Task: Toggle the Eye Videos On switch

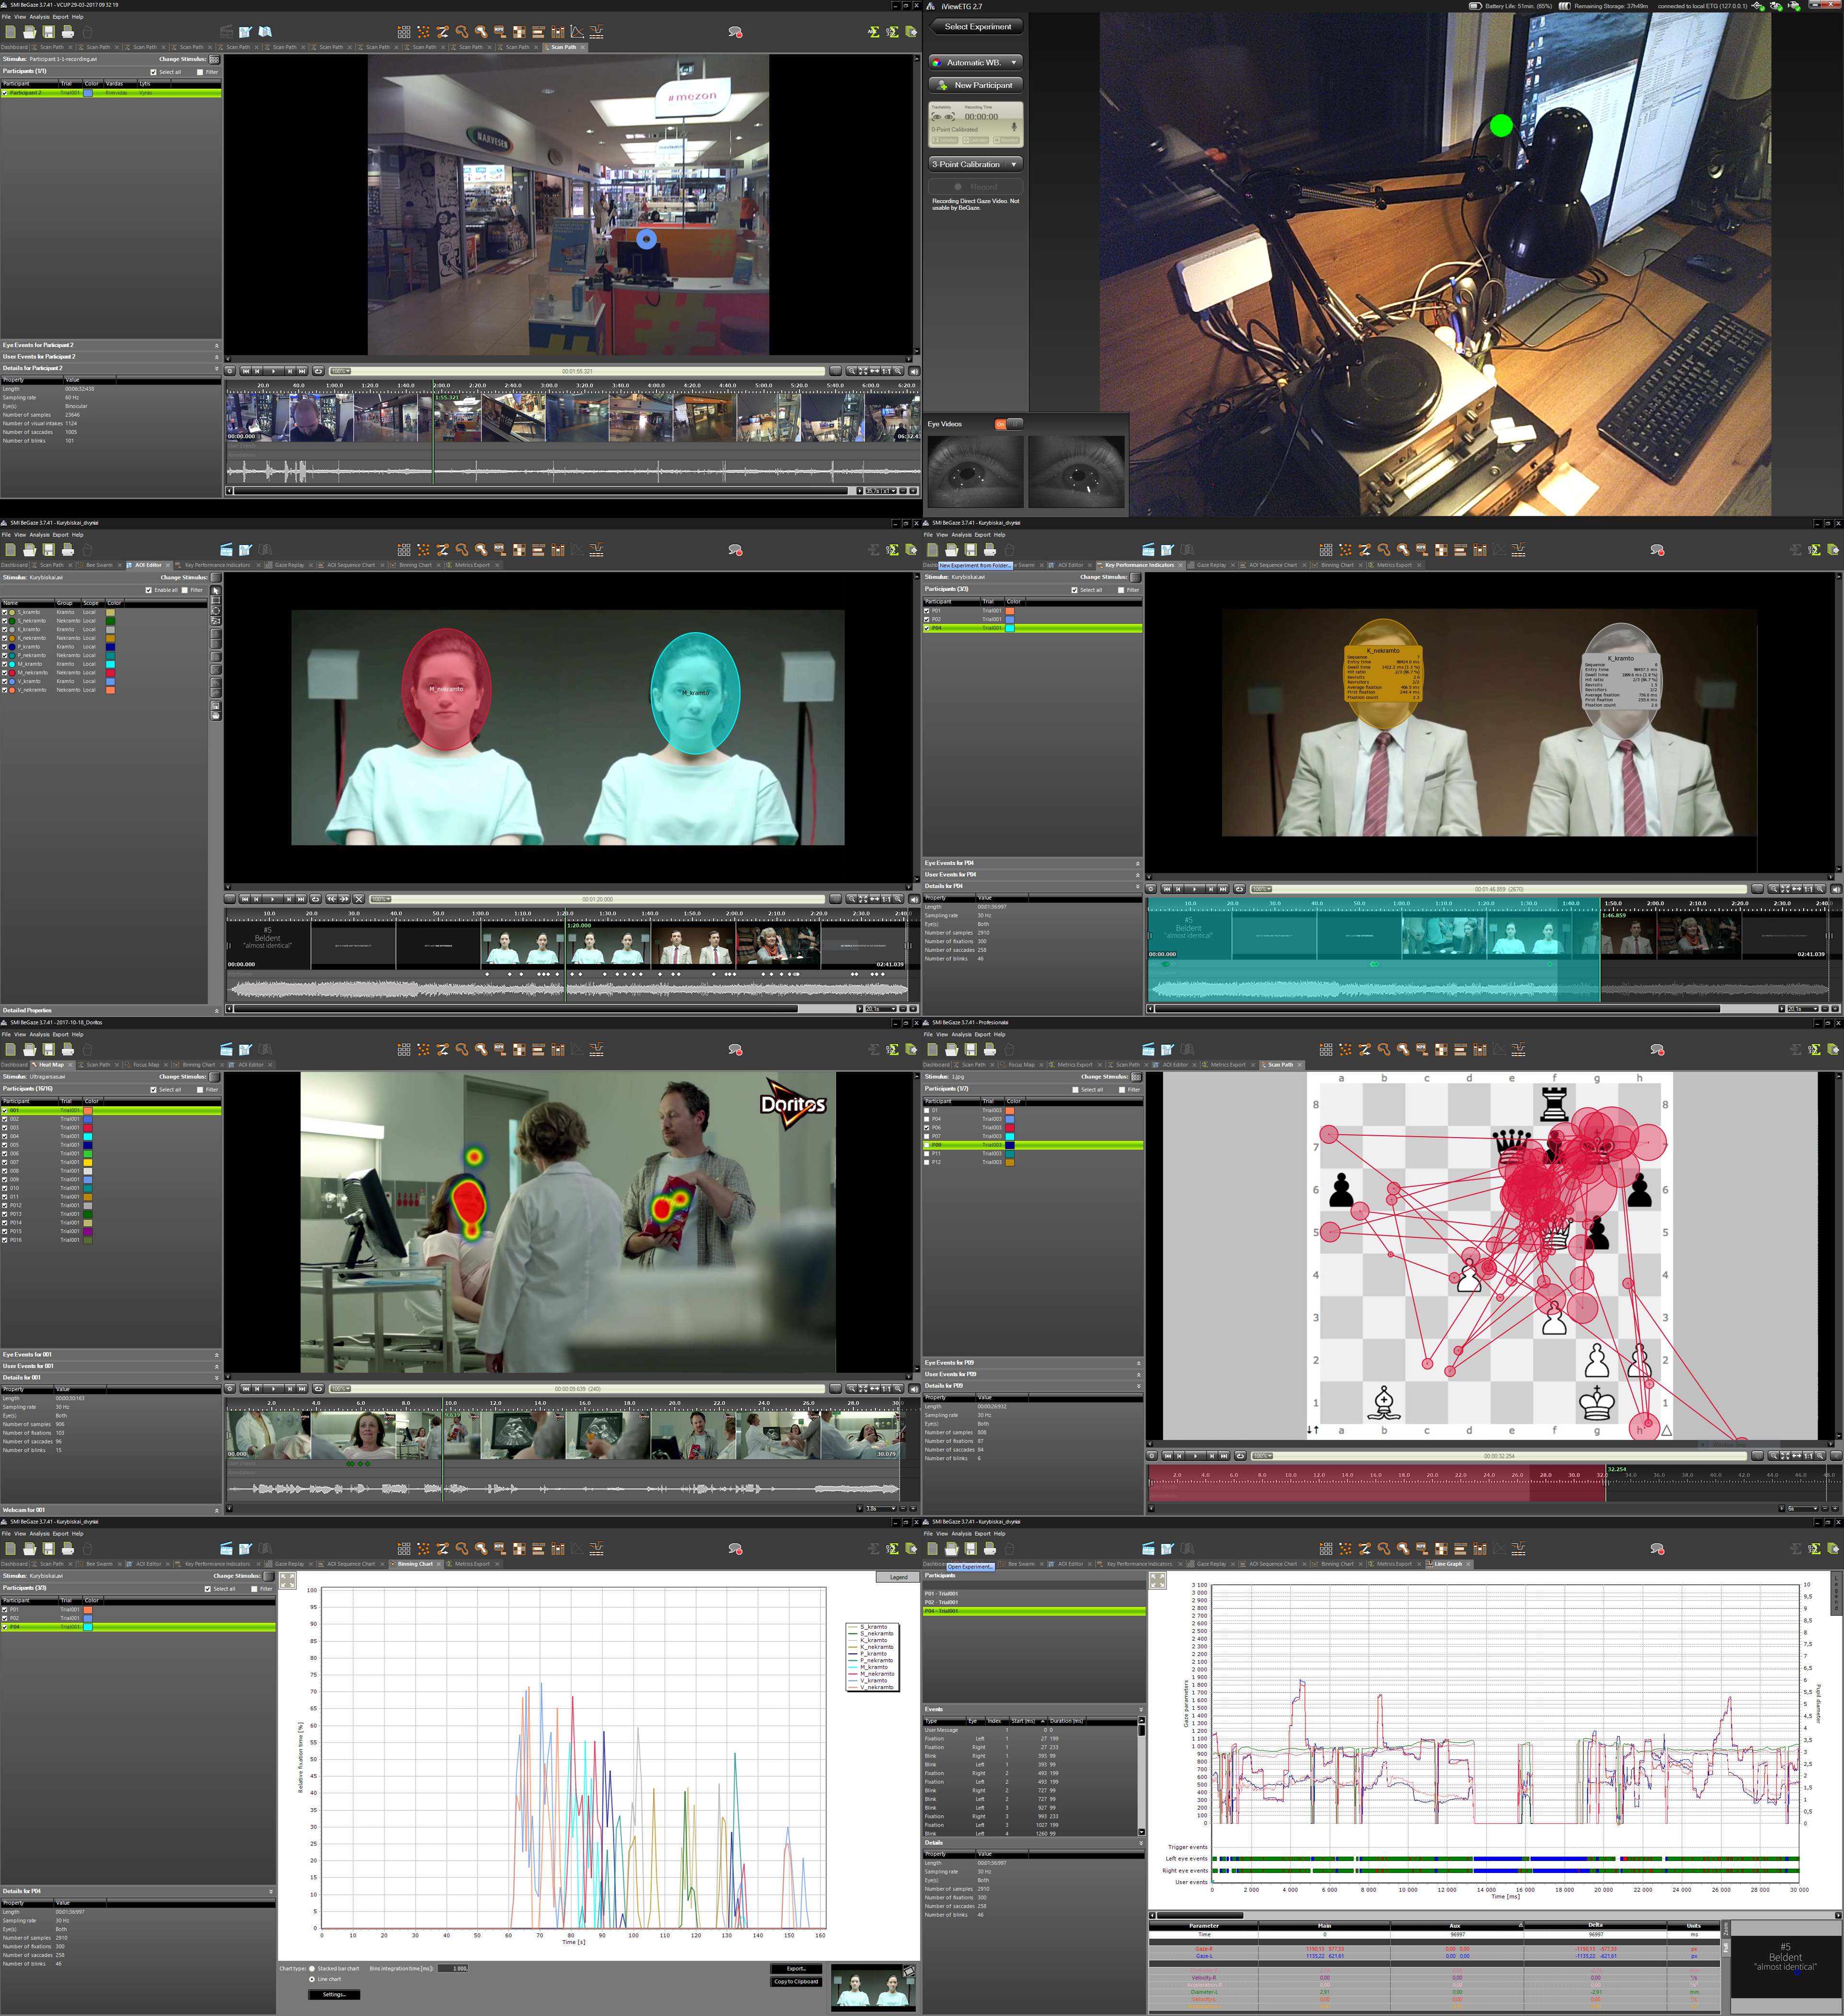Action: coord(1008,424)
